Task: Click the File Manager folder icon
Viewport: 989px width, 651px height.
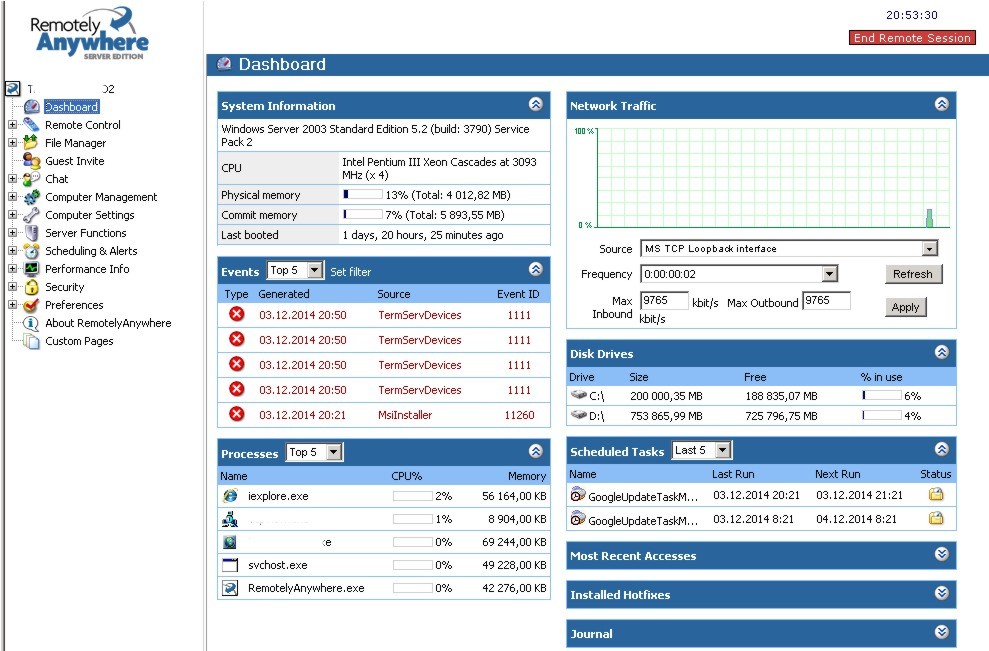Action: pyautogui.click(x=31, y=143)
